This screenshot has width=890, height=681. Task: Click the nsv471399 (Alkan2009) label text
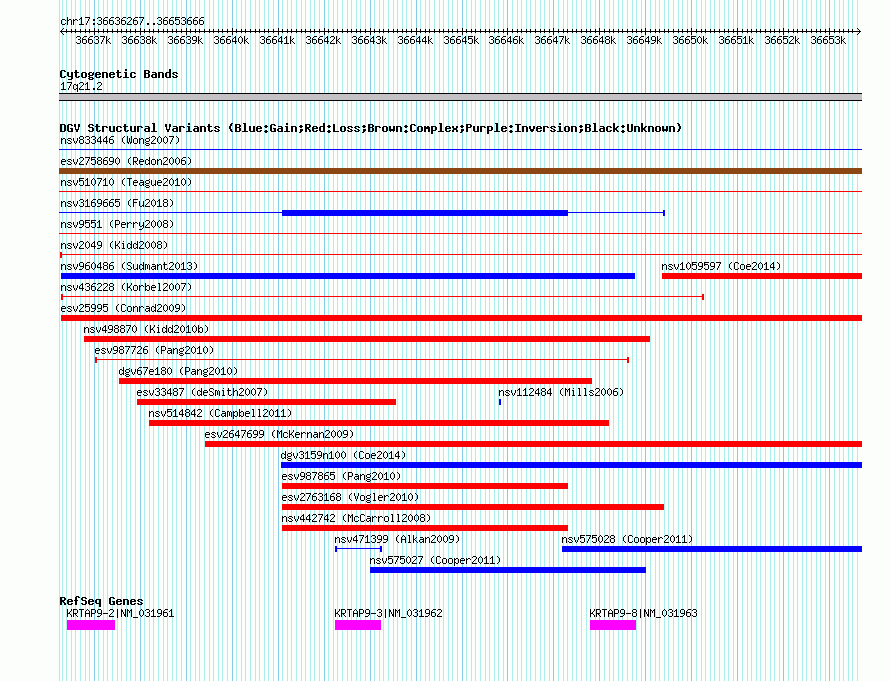(397, 539)
